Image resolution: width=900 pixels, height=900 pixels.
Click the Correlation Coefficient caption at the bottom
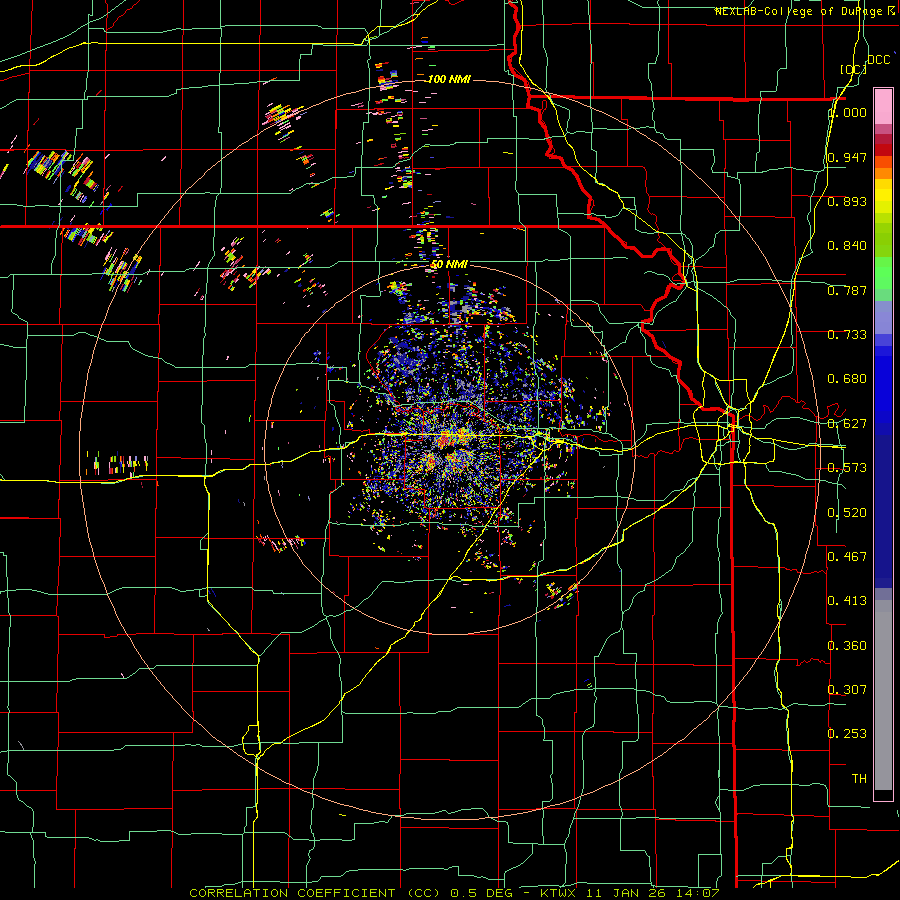[x=455, y=893]
